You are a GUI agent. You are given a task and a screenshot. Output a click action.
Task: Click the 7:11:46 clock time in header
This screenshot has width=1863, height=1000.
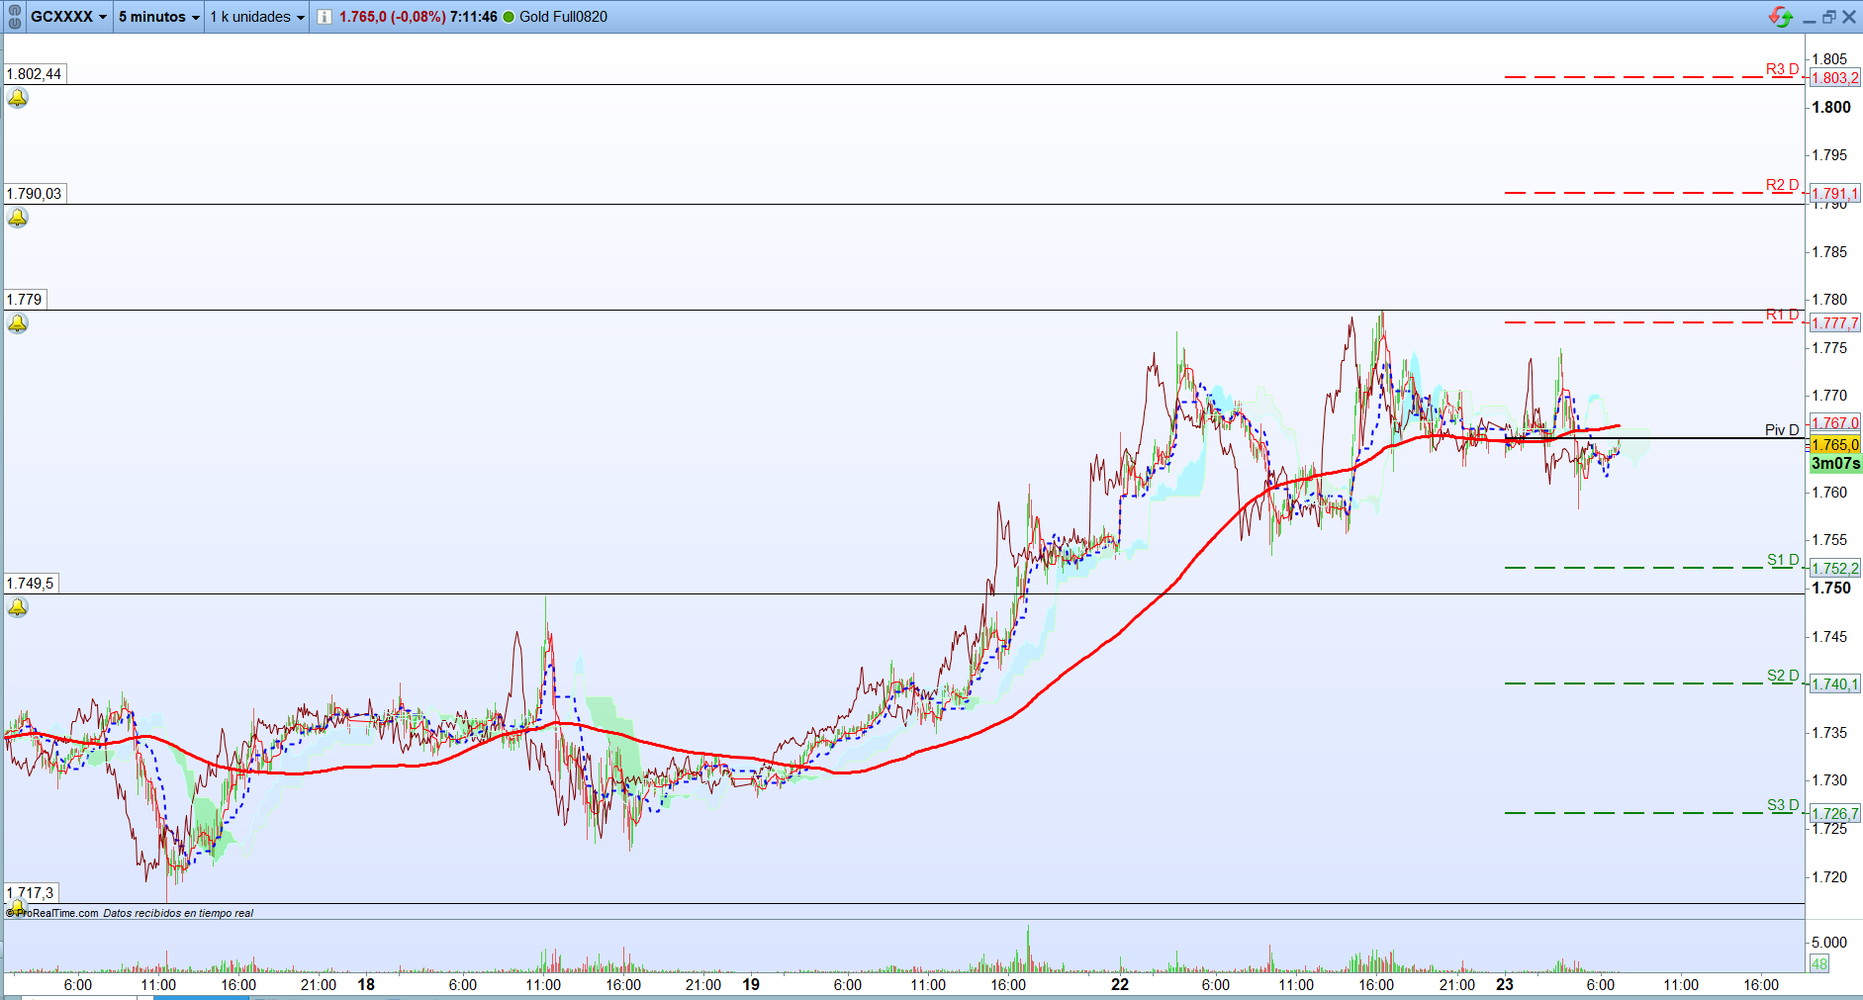tap(474, 17)
